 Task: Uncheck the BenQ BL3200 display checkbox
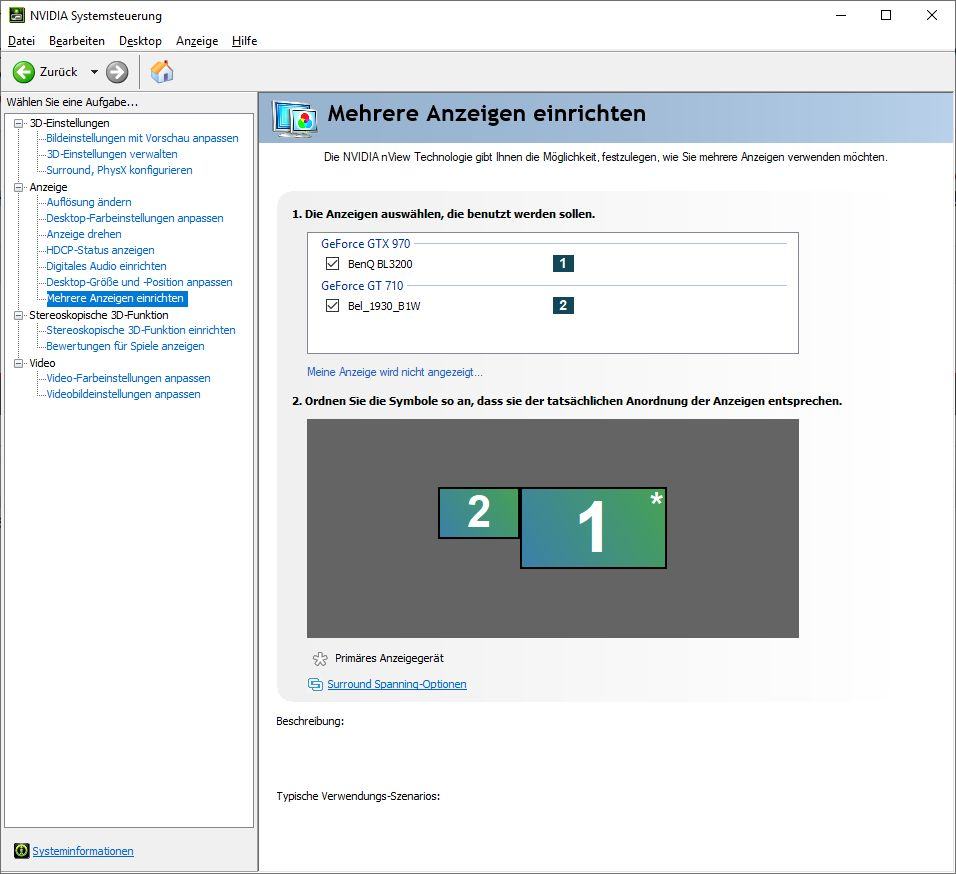pos(332,263)
